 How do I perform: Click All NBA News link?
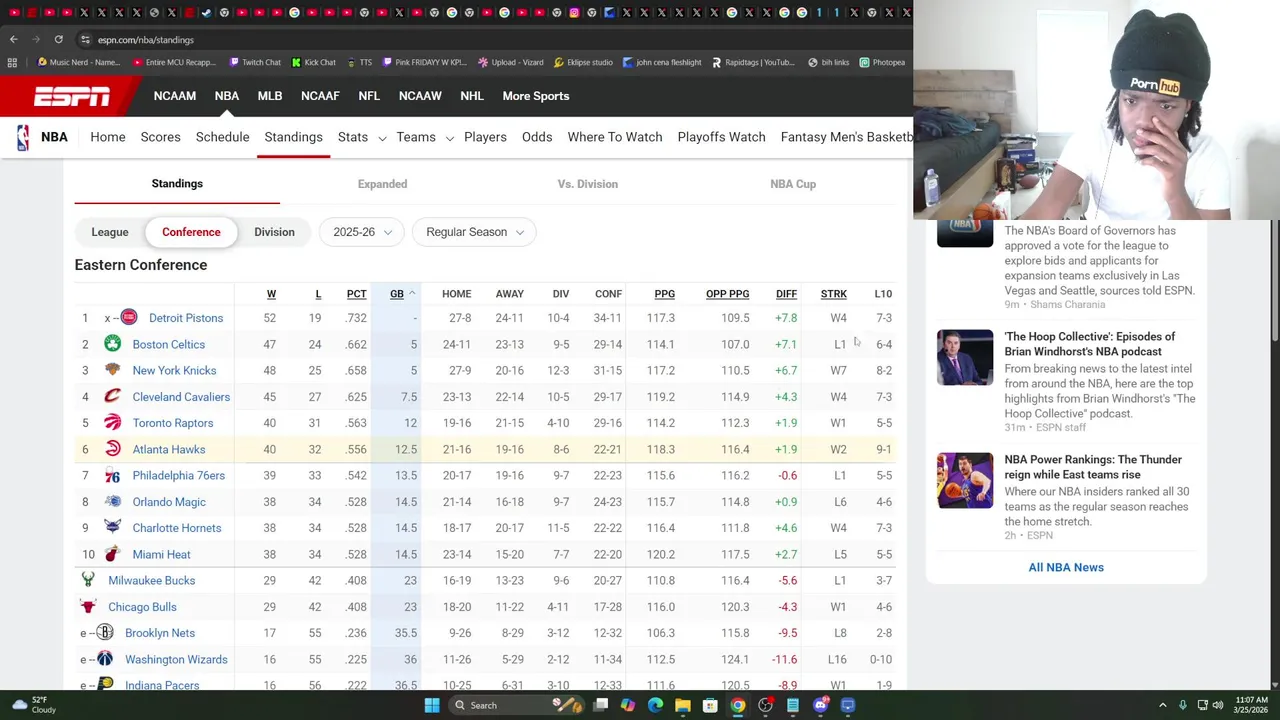tap(1066, 567)
